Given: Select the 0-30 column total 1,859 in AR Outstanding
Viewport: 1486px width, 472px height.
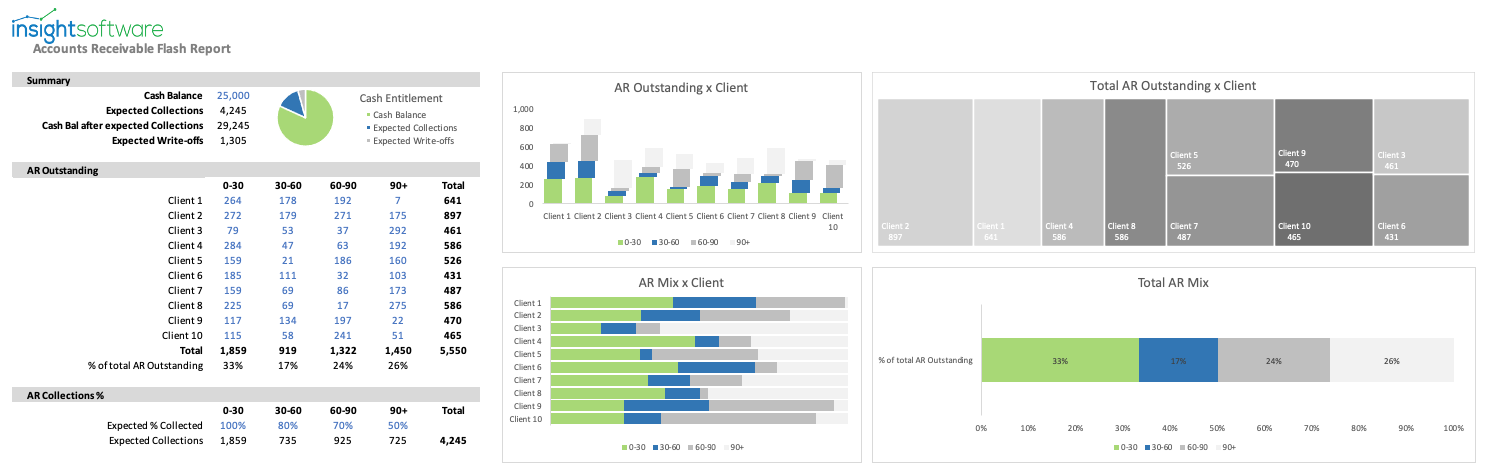Looking at the screenshot, I should click(233, 351).
